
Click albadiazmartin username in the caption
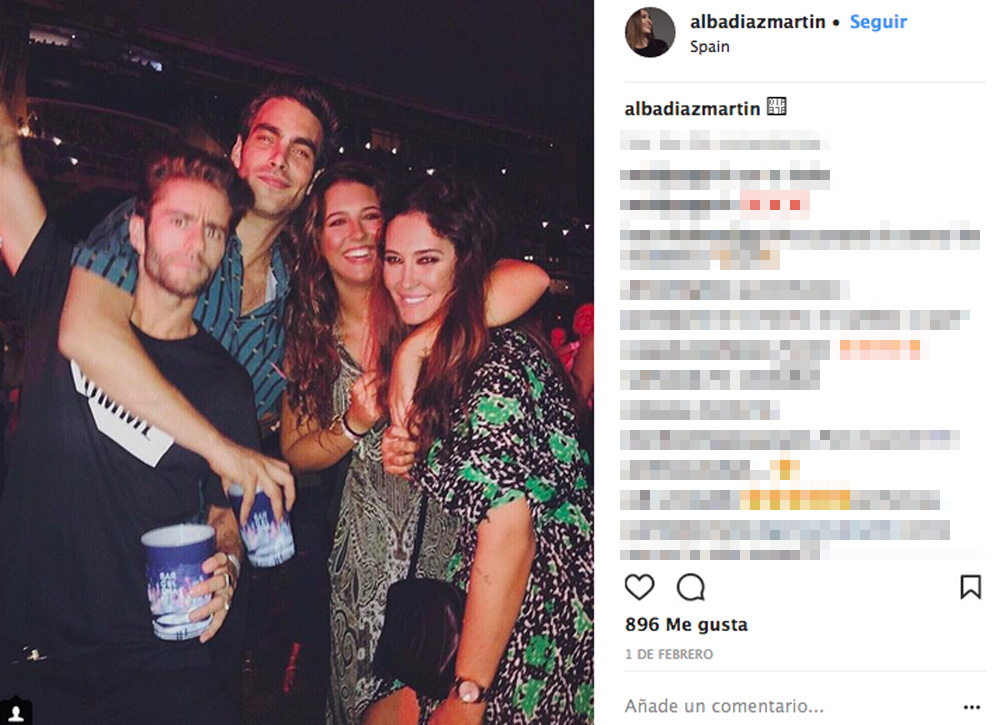tap(692, 109)
